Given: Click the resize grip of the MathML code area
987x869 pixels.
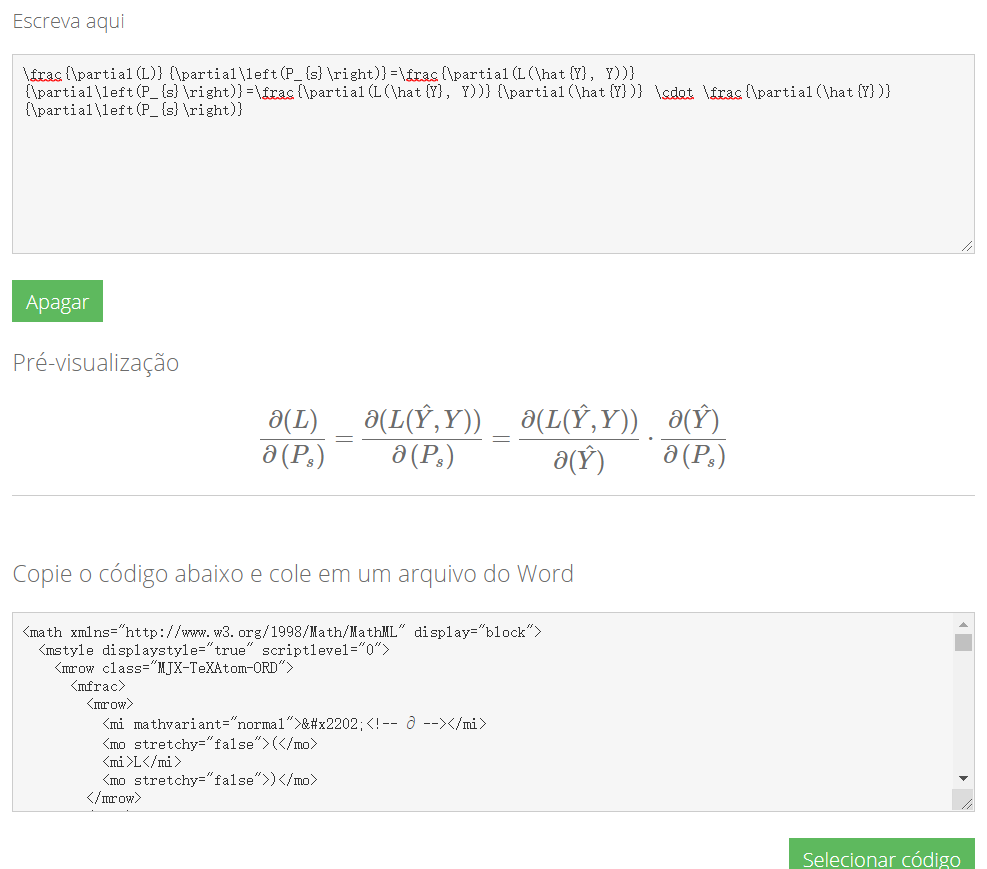Looking at the screenshot, I should (967, 801).
